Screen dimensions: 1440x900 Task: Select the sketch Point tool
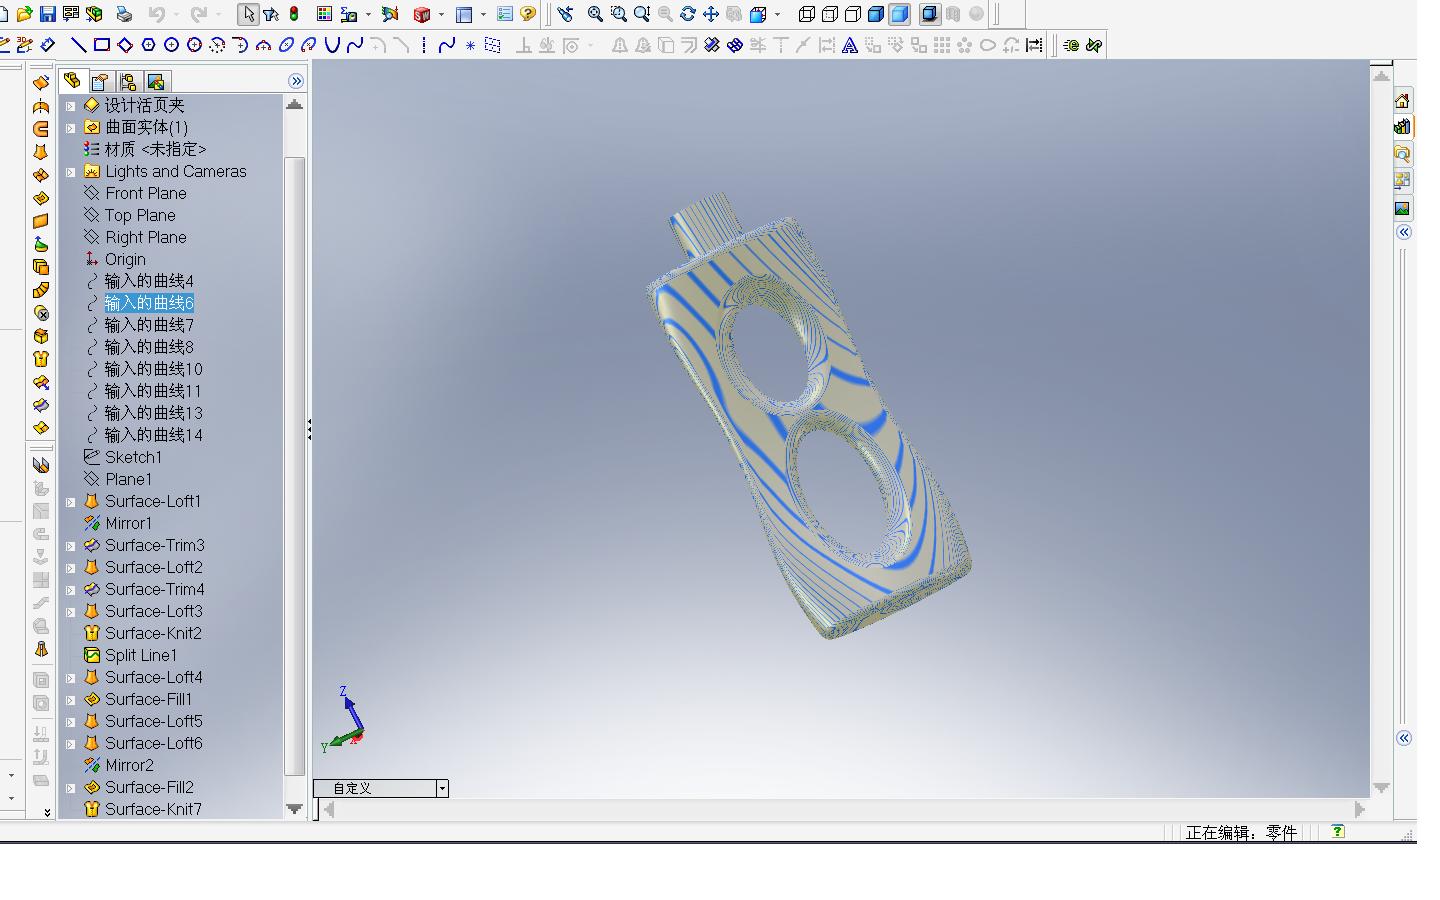(470, 45)
